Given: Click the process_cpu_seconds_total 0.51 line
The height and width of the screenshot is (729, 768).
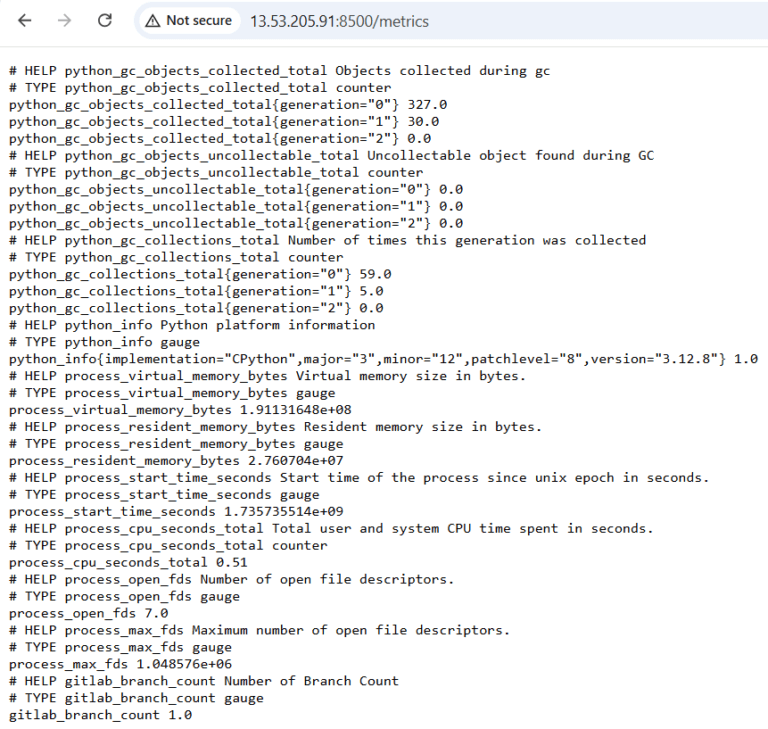Looking at the screenshot, I should [128, 562].
